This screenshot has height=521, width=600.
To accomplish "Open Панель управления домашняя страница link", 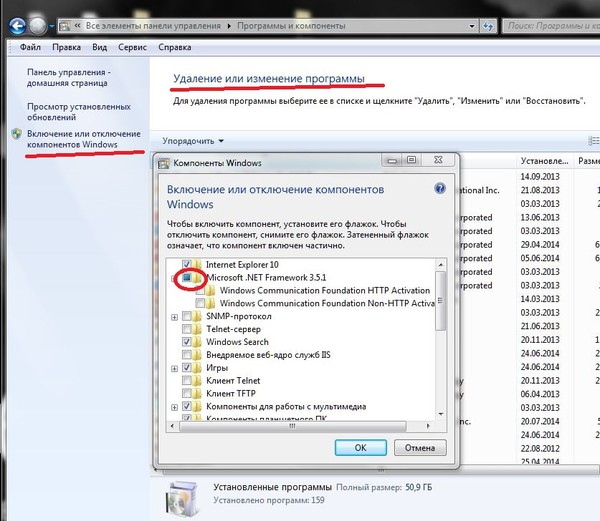I will tap(68, 78).
